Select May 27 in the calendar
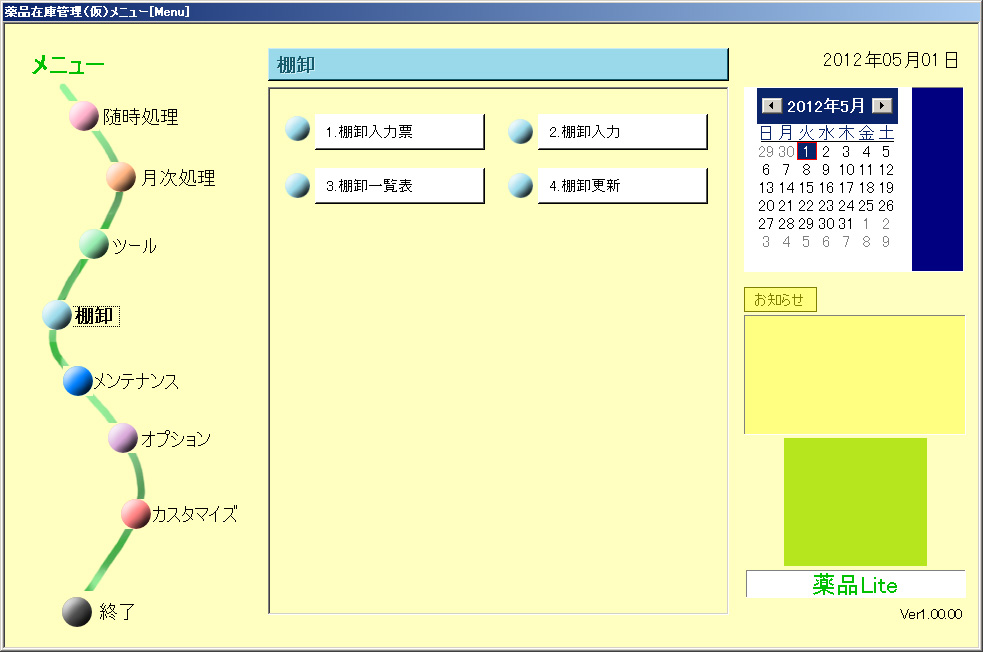Viewport: 983px width, 652px height. coord(766,224)
